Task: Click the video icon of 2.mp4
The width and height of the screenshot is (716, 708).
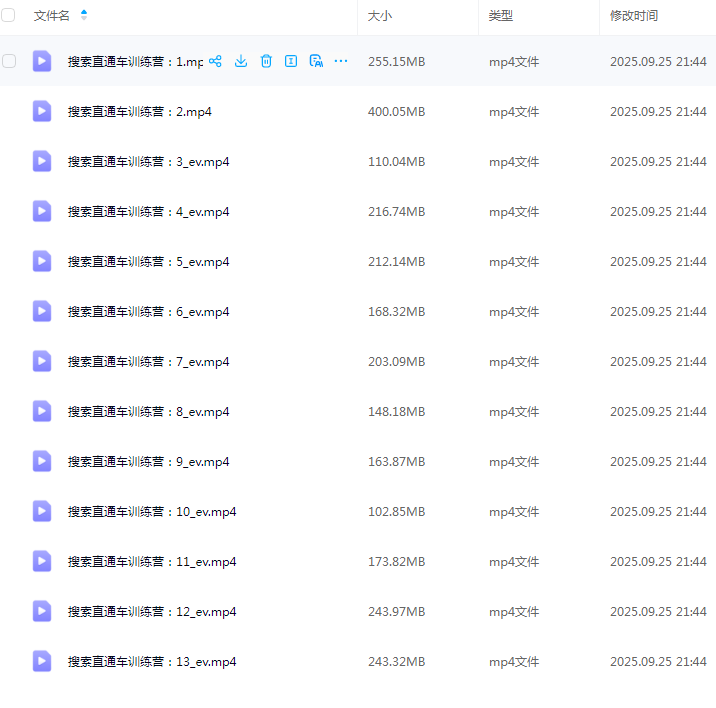Action: 42,111
